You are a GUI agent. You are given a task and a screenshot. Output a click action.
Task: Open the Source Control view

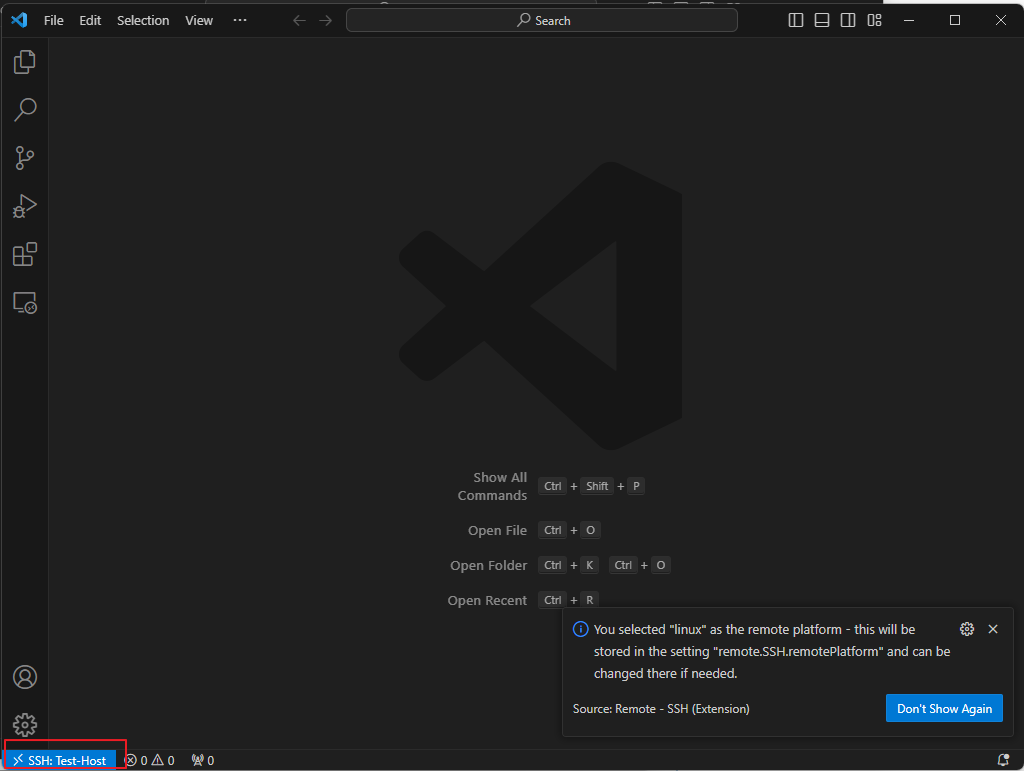tap(24, 158)
